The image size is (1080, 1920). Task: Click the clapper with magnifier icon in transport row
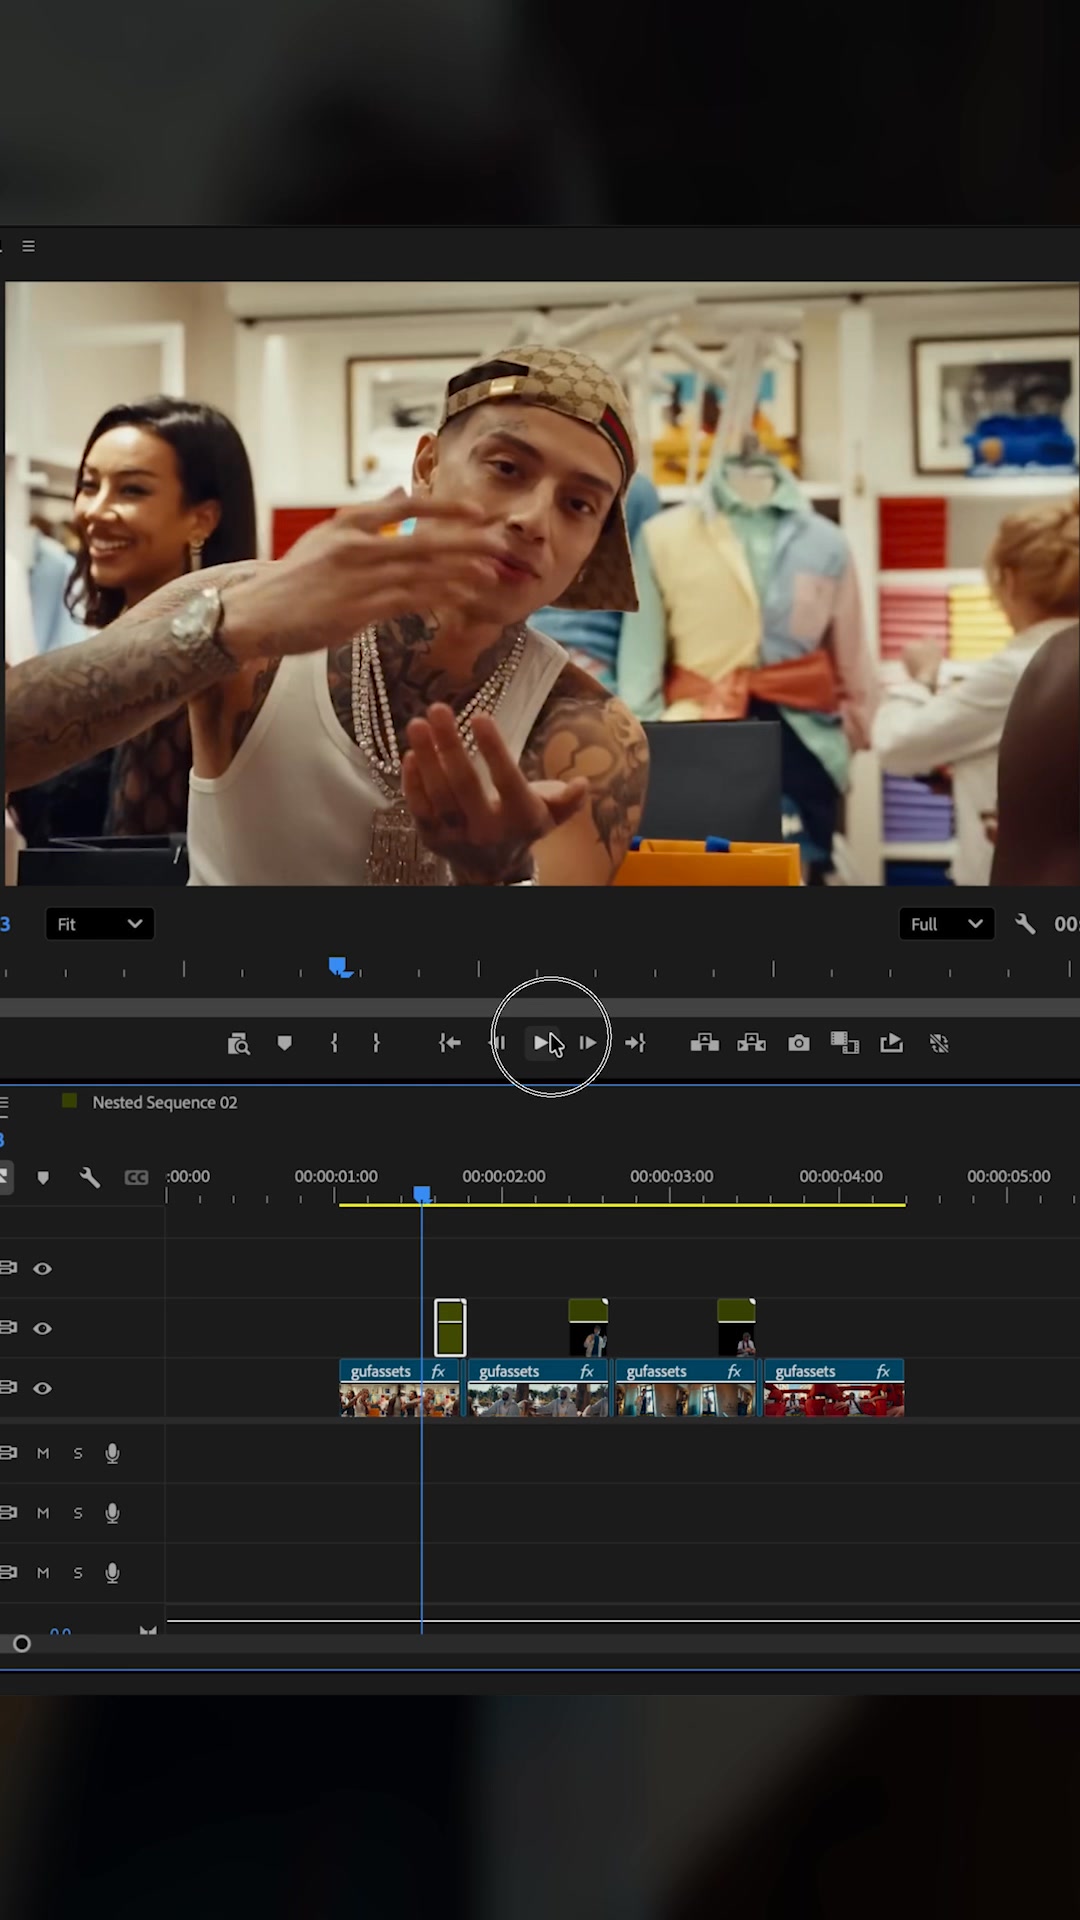click(238, 1044)
